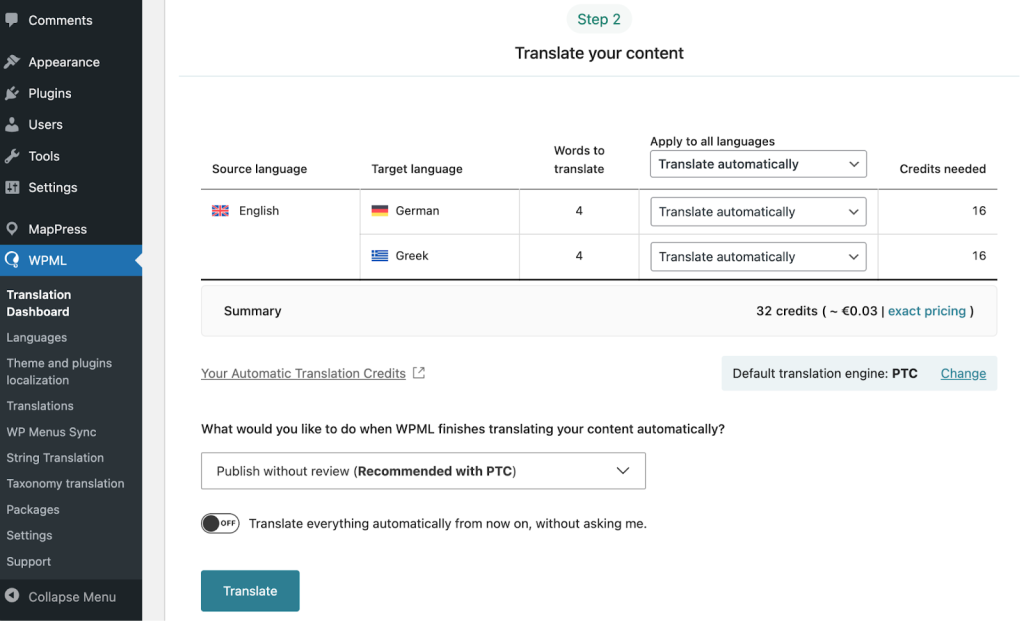
Task: Click the Comments speech bubble icon
Action: 12,20
